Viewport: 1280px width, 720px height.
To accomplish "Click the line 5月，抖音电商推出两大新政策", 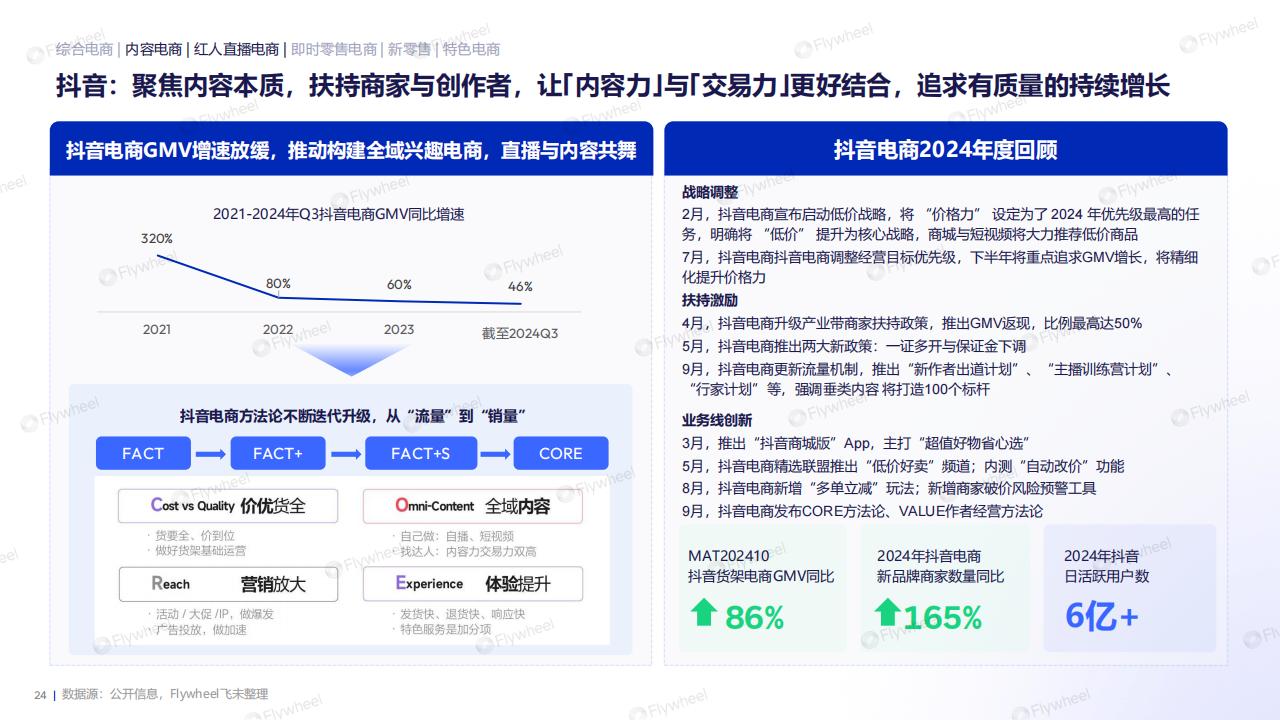I will tap(854, 346).
